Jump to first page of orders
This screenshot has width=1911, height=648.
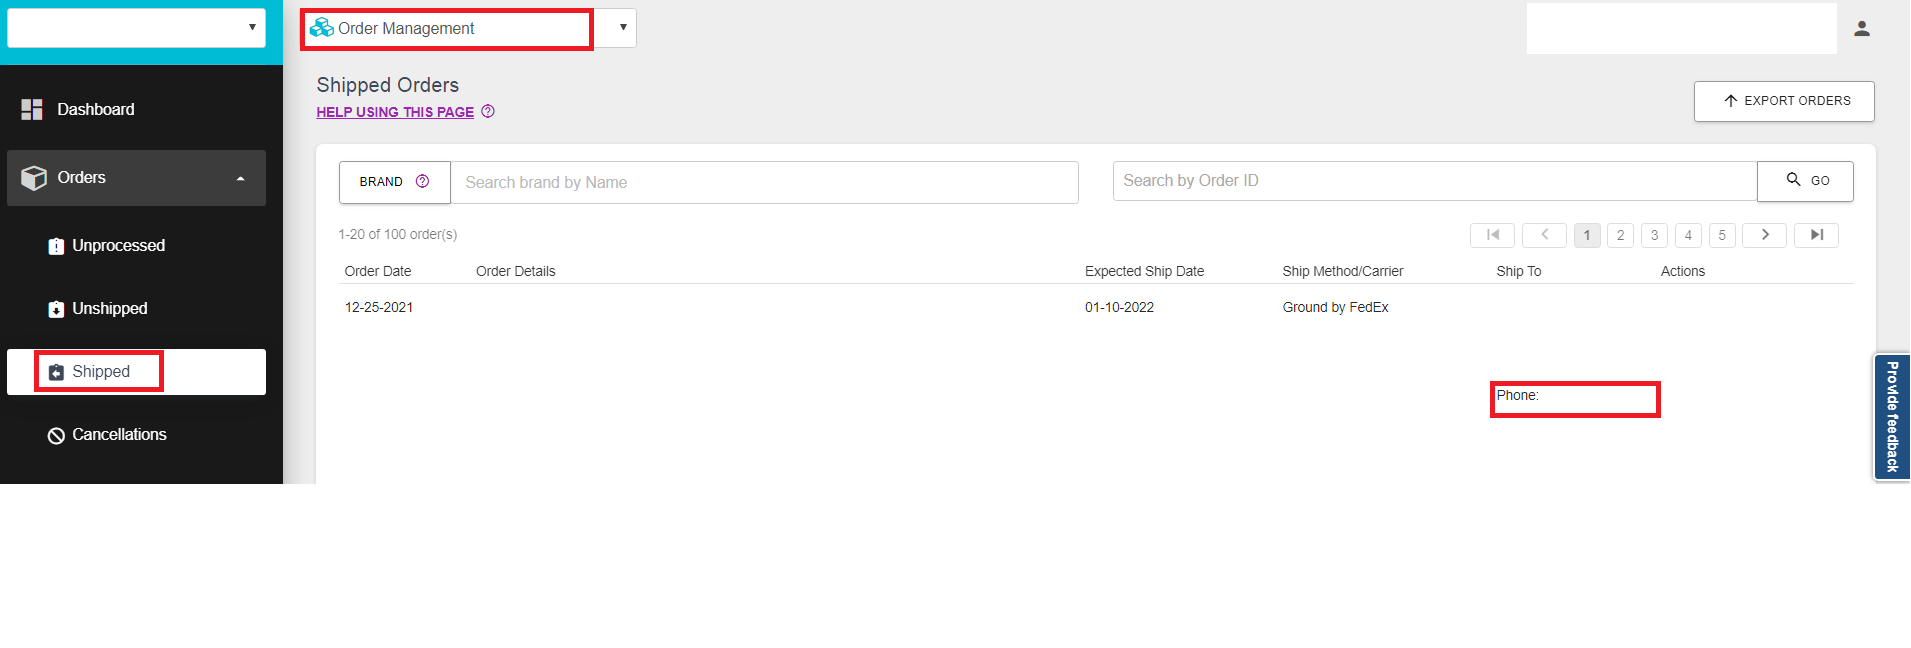point(1492,235)
